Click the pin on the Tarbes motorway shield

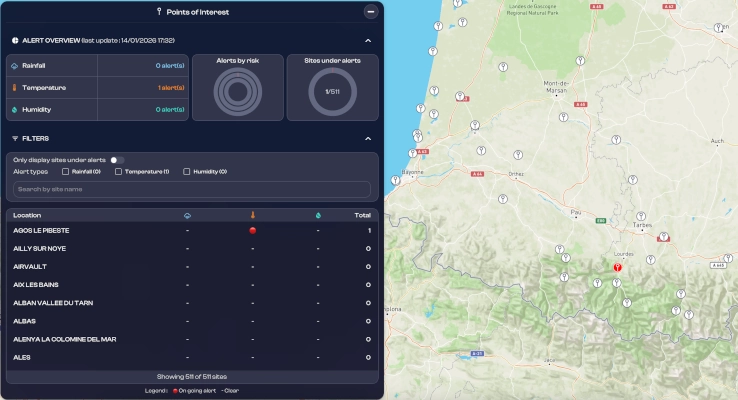click(x=664, y=236)
